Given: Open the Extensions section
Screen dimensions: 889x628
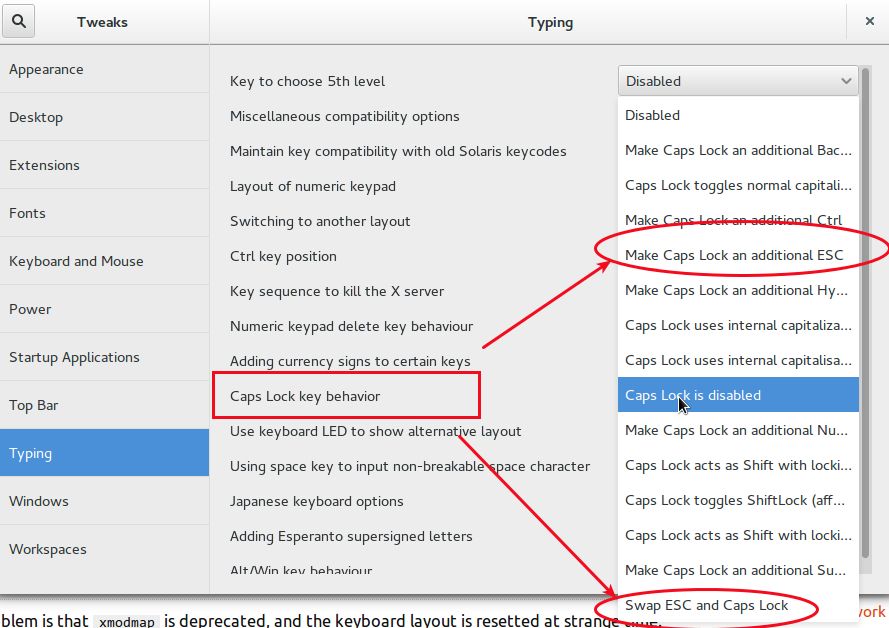Looking at the screenshot, I should tap(104, 165).
